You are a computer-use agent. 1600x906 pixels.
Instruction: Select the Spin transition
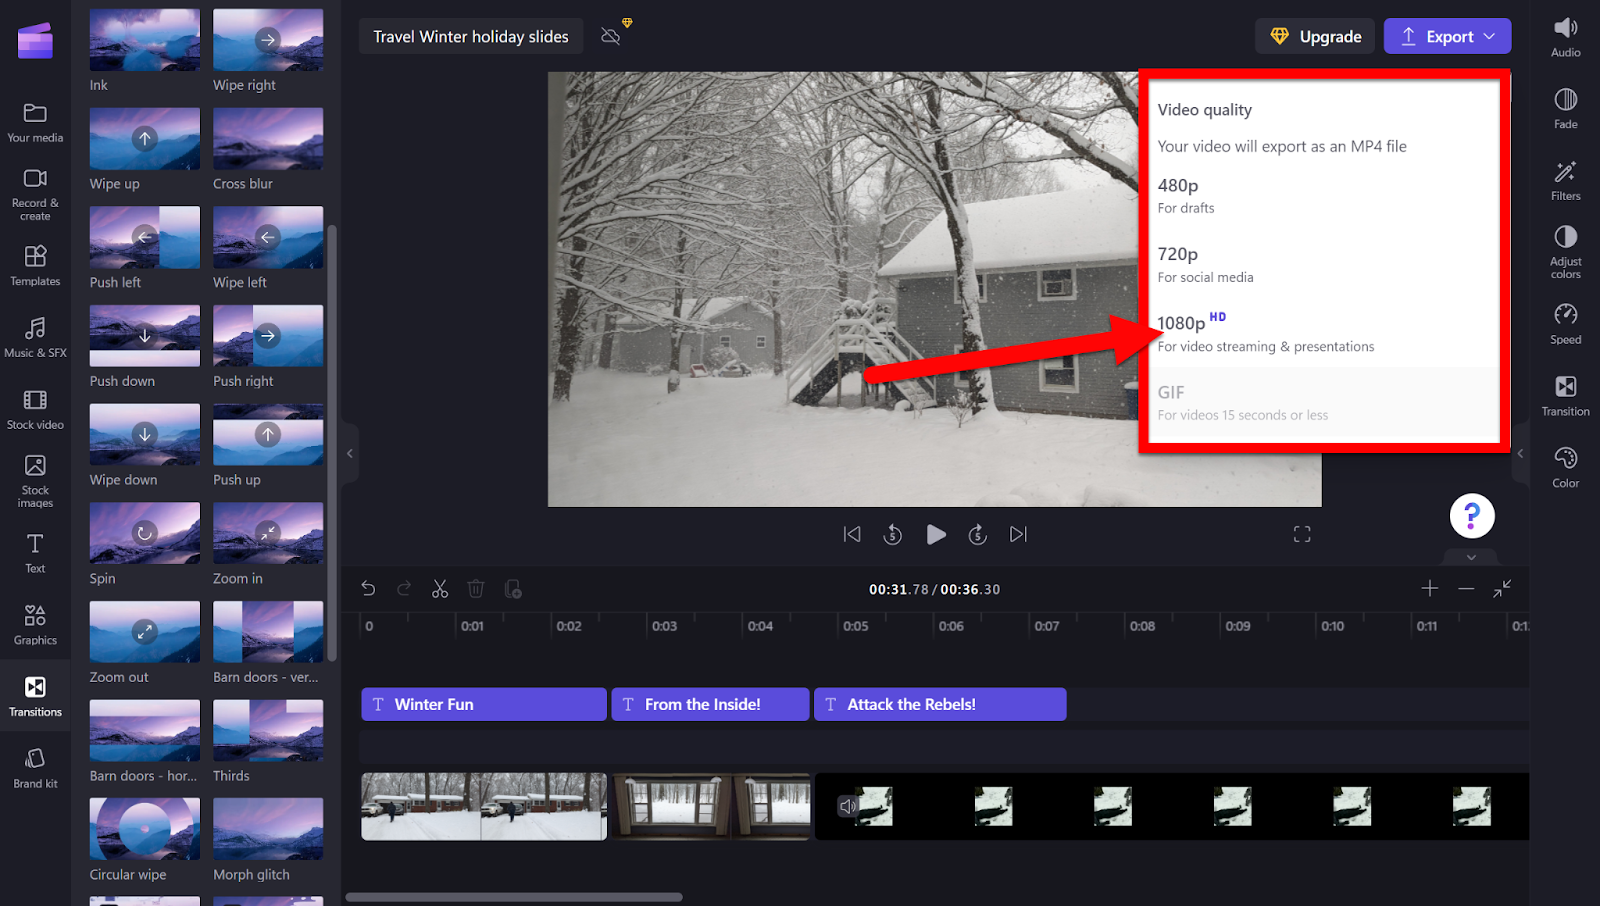coord(145,533)
